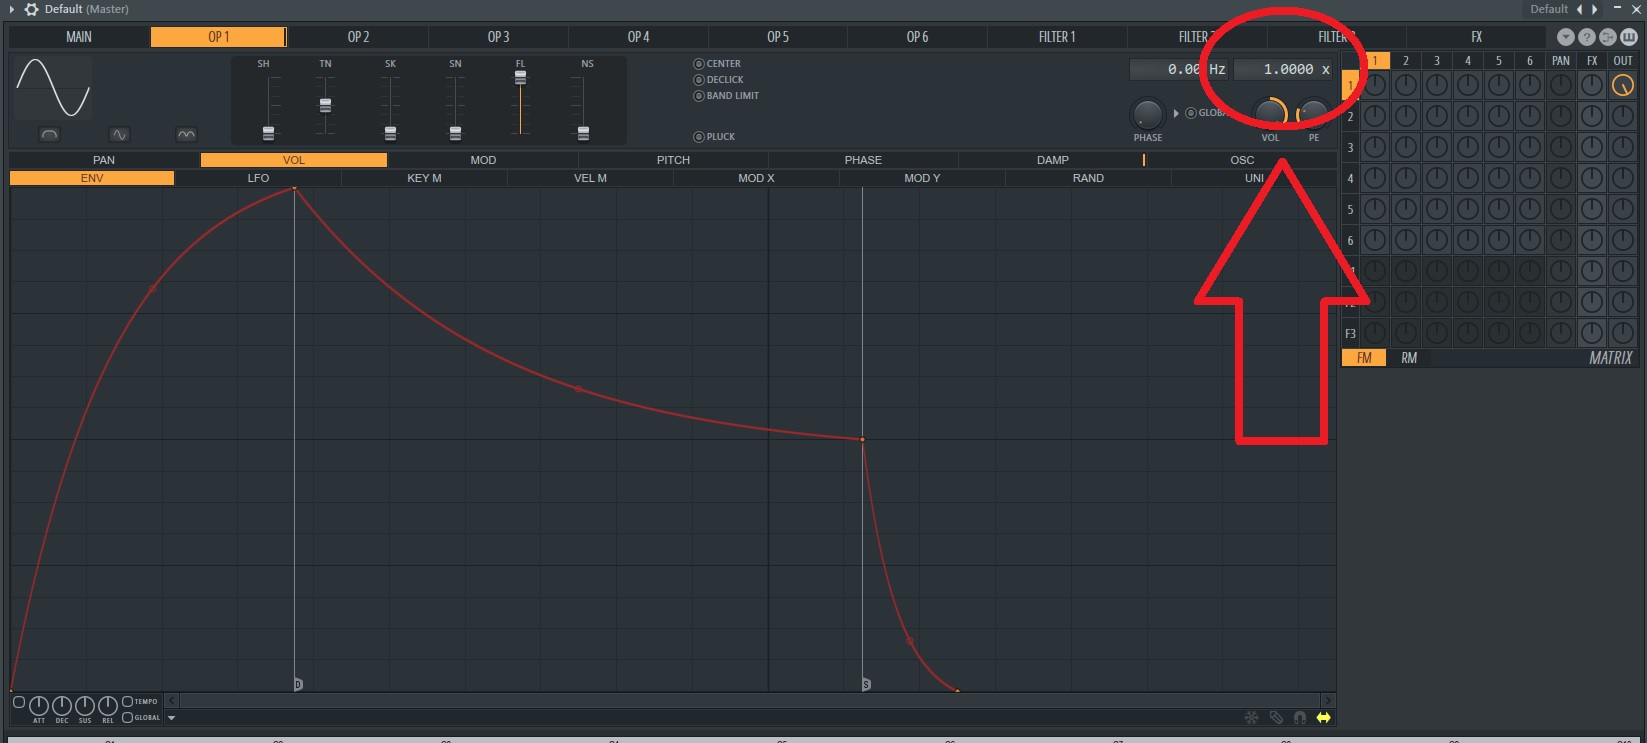The image size is (1647, 743).
Task: Open the round dropdown arrow menu near FX
Action: [1566, 37]
